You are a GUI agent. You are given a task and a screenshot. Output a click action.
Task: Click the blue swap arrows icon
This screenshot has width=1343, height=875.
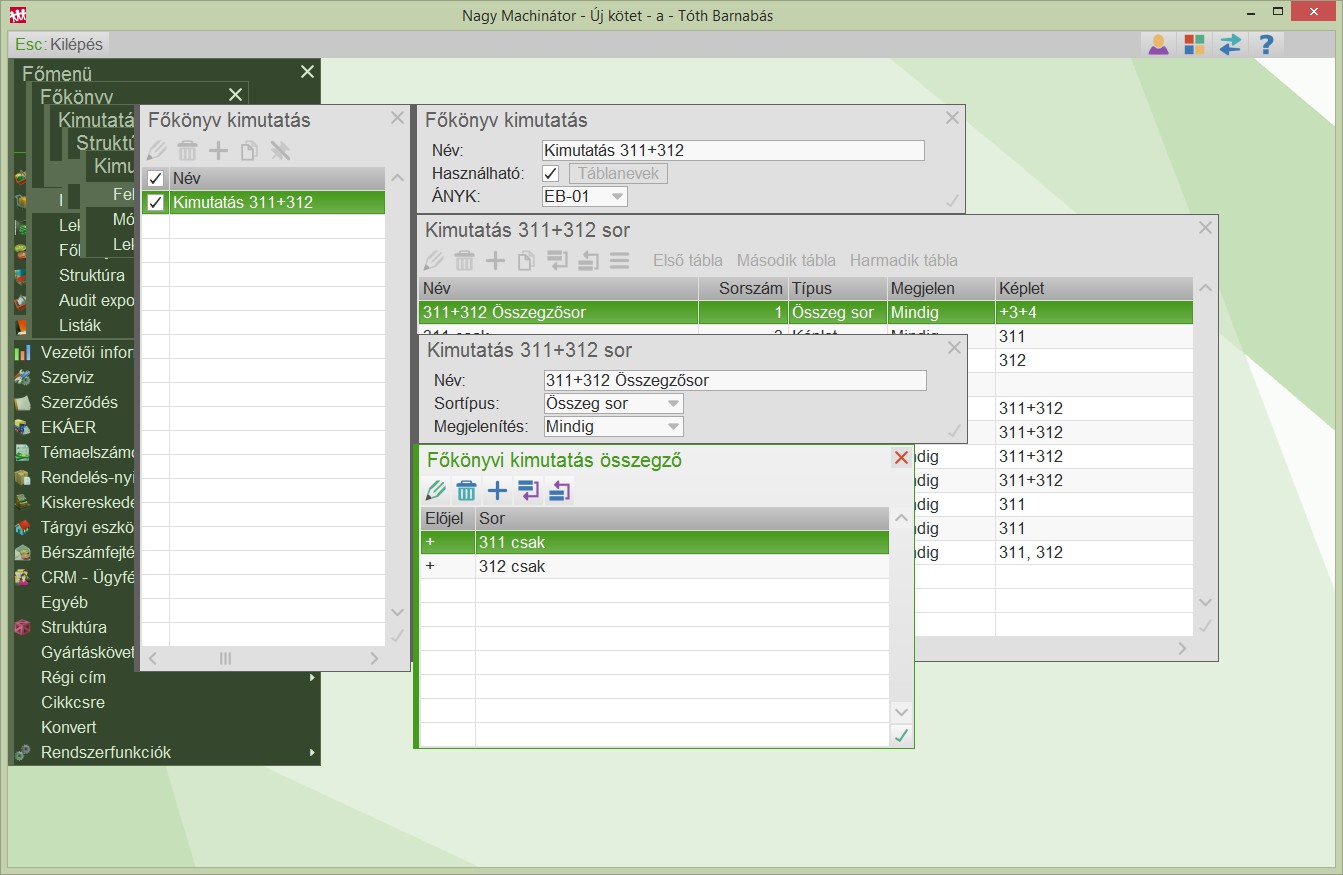[x=1230, y=44]
